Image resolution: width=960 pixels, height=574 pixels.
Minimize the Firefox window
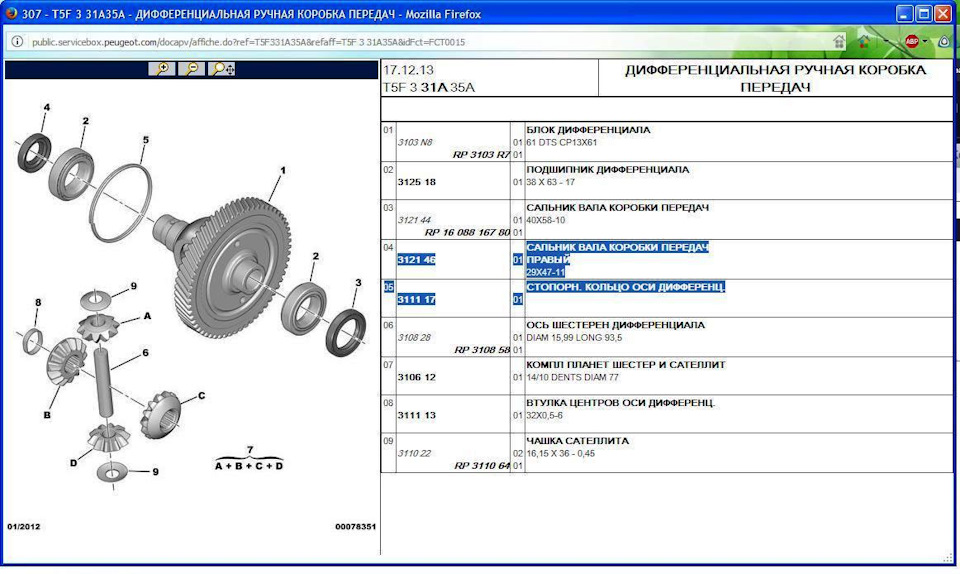point(905,13)
